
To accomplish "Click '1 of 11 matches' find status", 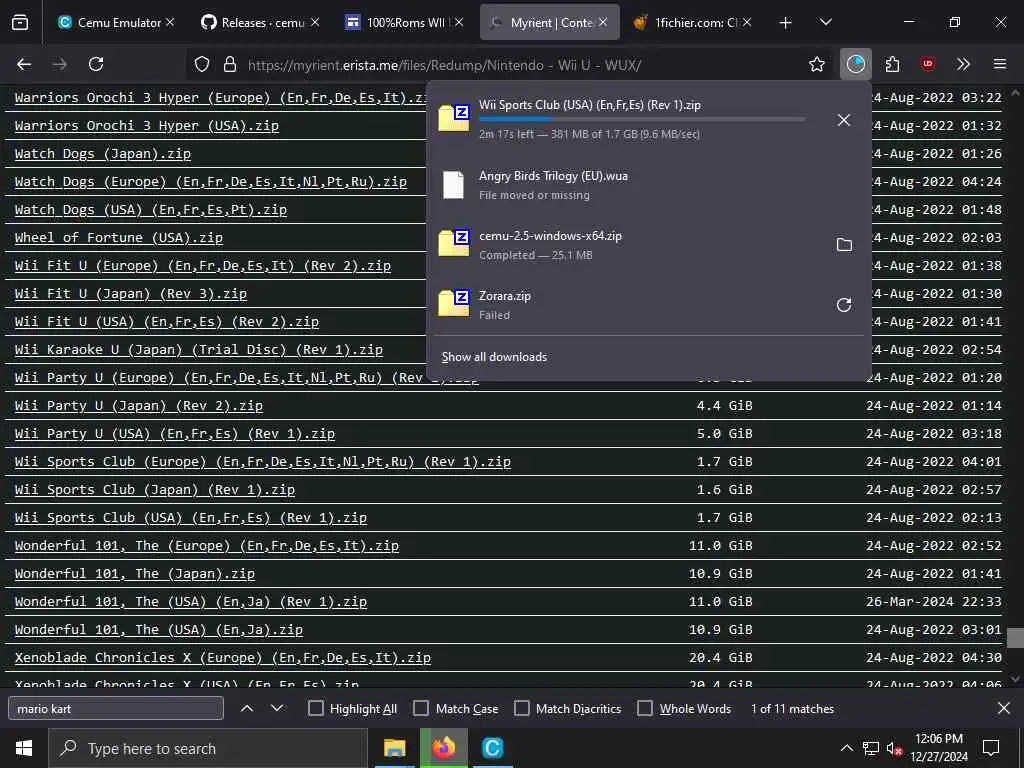I will (x=792, y=708).
